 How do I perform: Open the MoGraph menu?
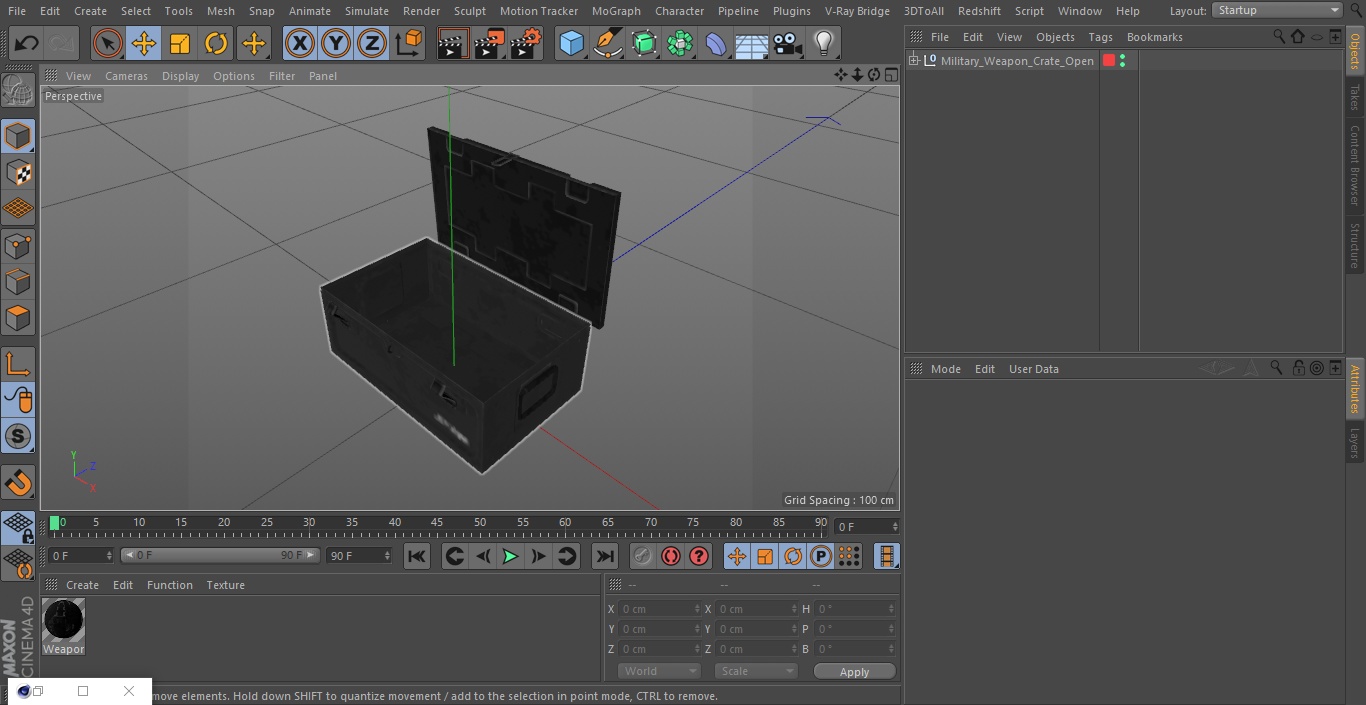[616, 11]
